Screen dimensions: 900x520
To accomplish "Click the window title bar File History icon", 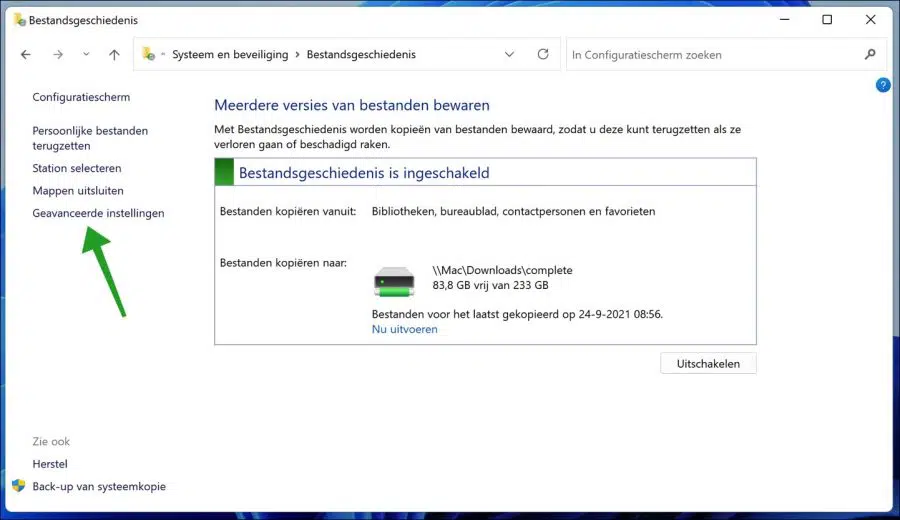I will 20,20.
